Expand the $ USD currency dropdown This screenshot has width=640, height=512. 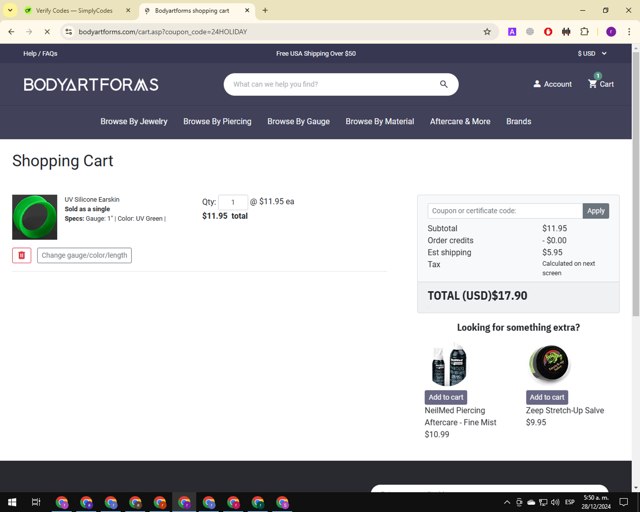click(592, 53)
